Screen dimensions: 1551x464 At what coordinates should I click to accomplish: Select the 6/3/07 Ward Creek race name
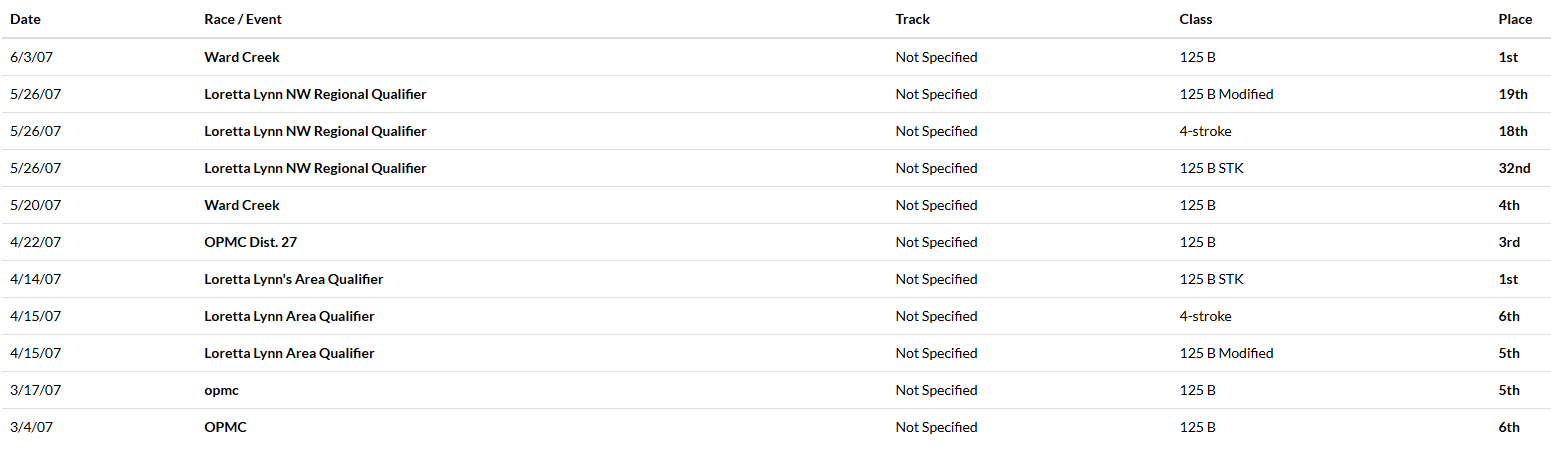pyautogui.click(x=242, y=57)
